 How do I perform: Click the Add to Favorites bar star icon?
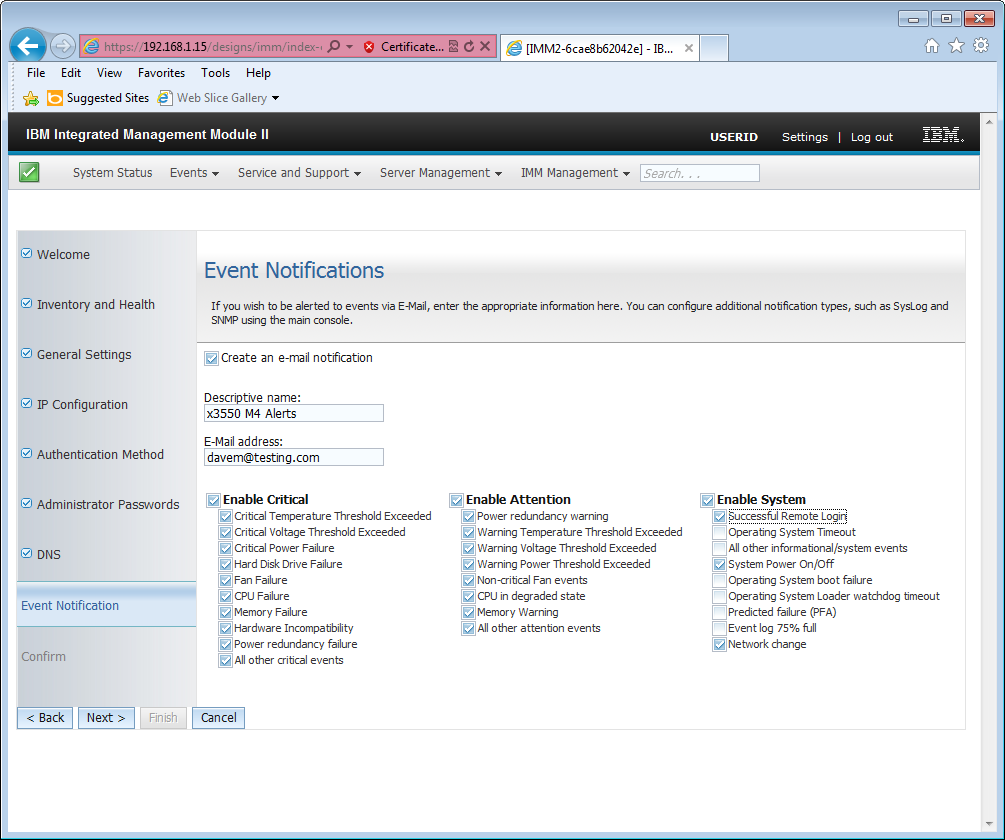[31, 98]
